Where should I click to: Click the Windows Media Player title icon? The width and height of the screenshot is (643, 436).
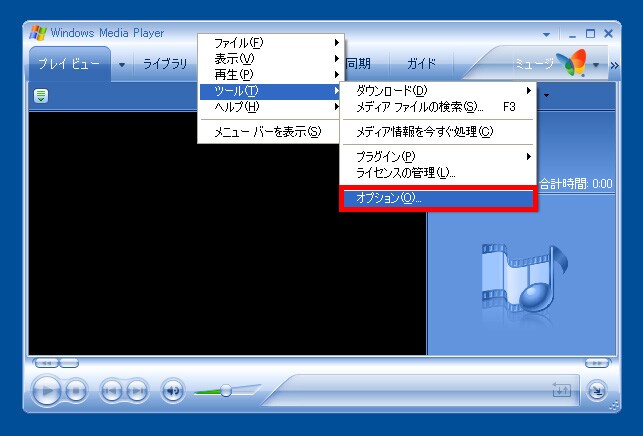[x=38, y=32]
